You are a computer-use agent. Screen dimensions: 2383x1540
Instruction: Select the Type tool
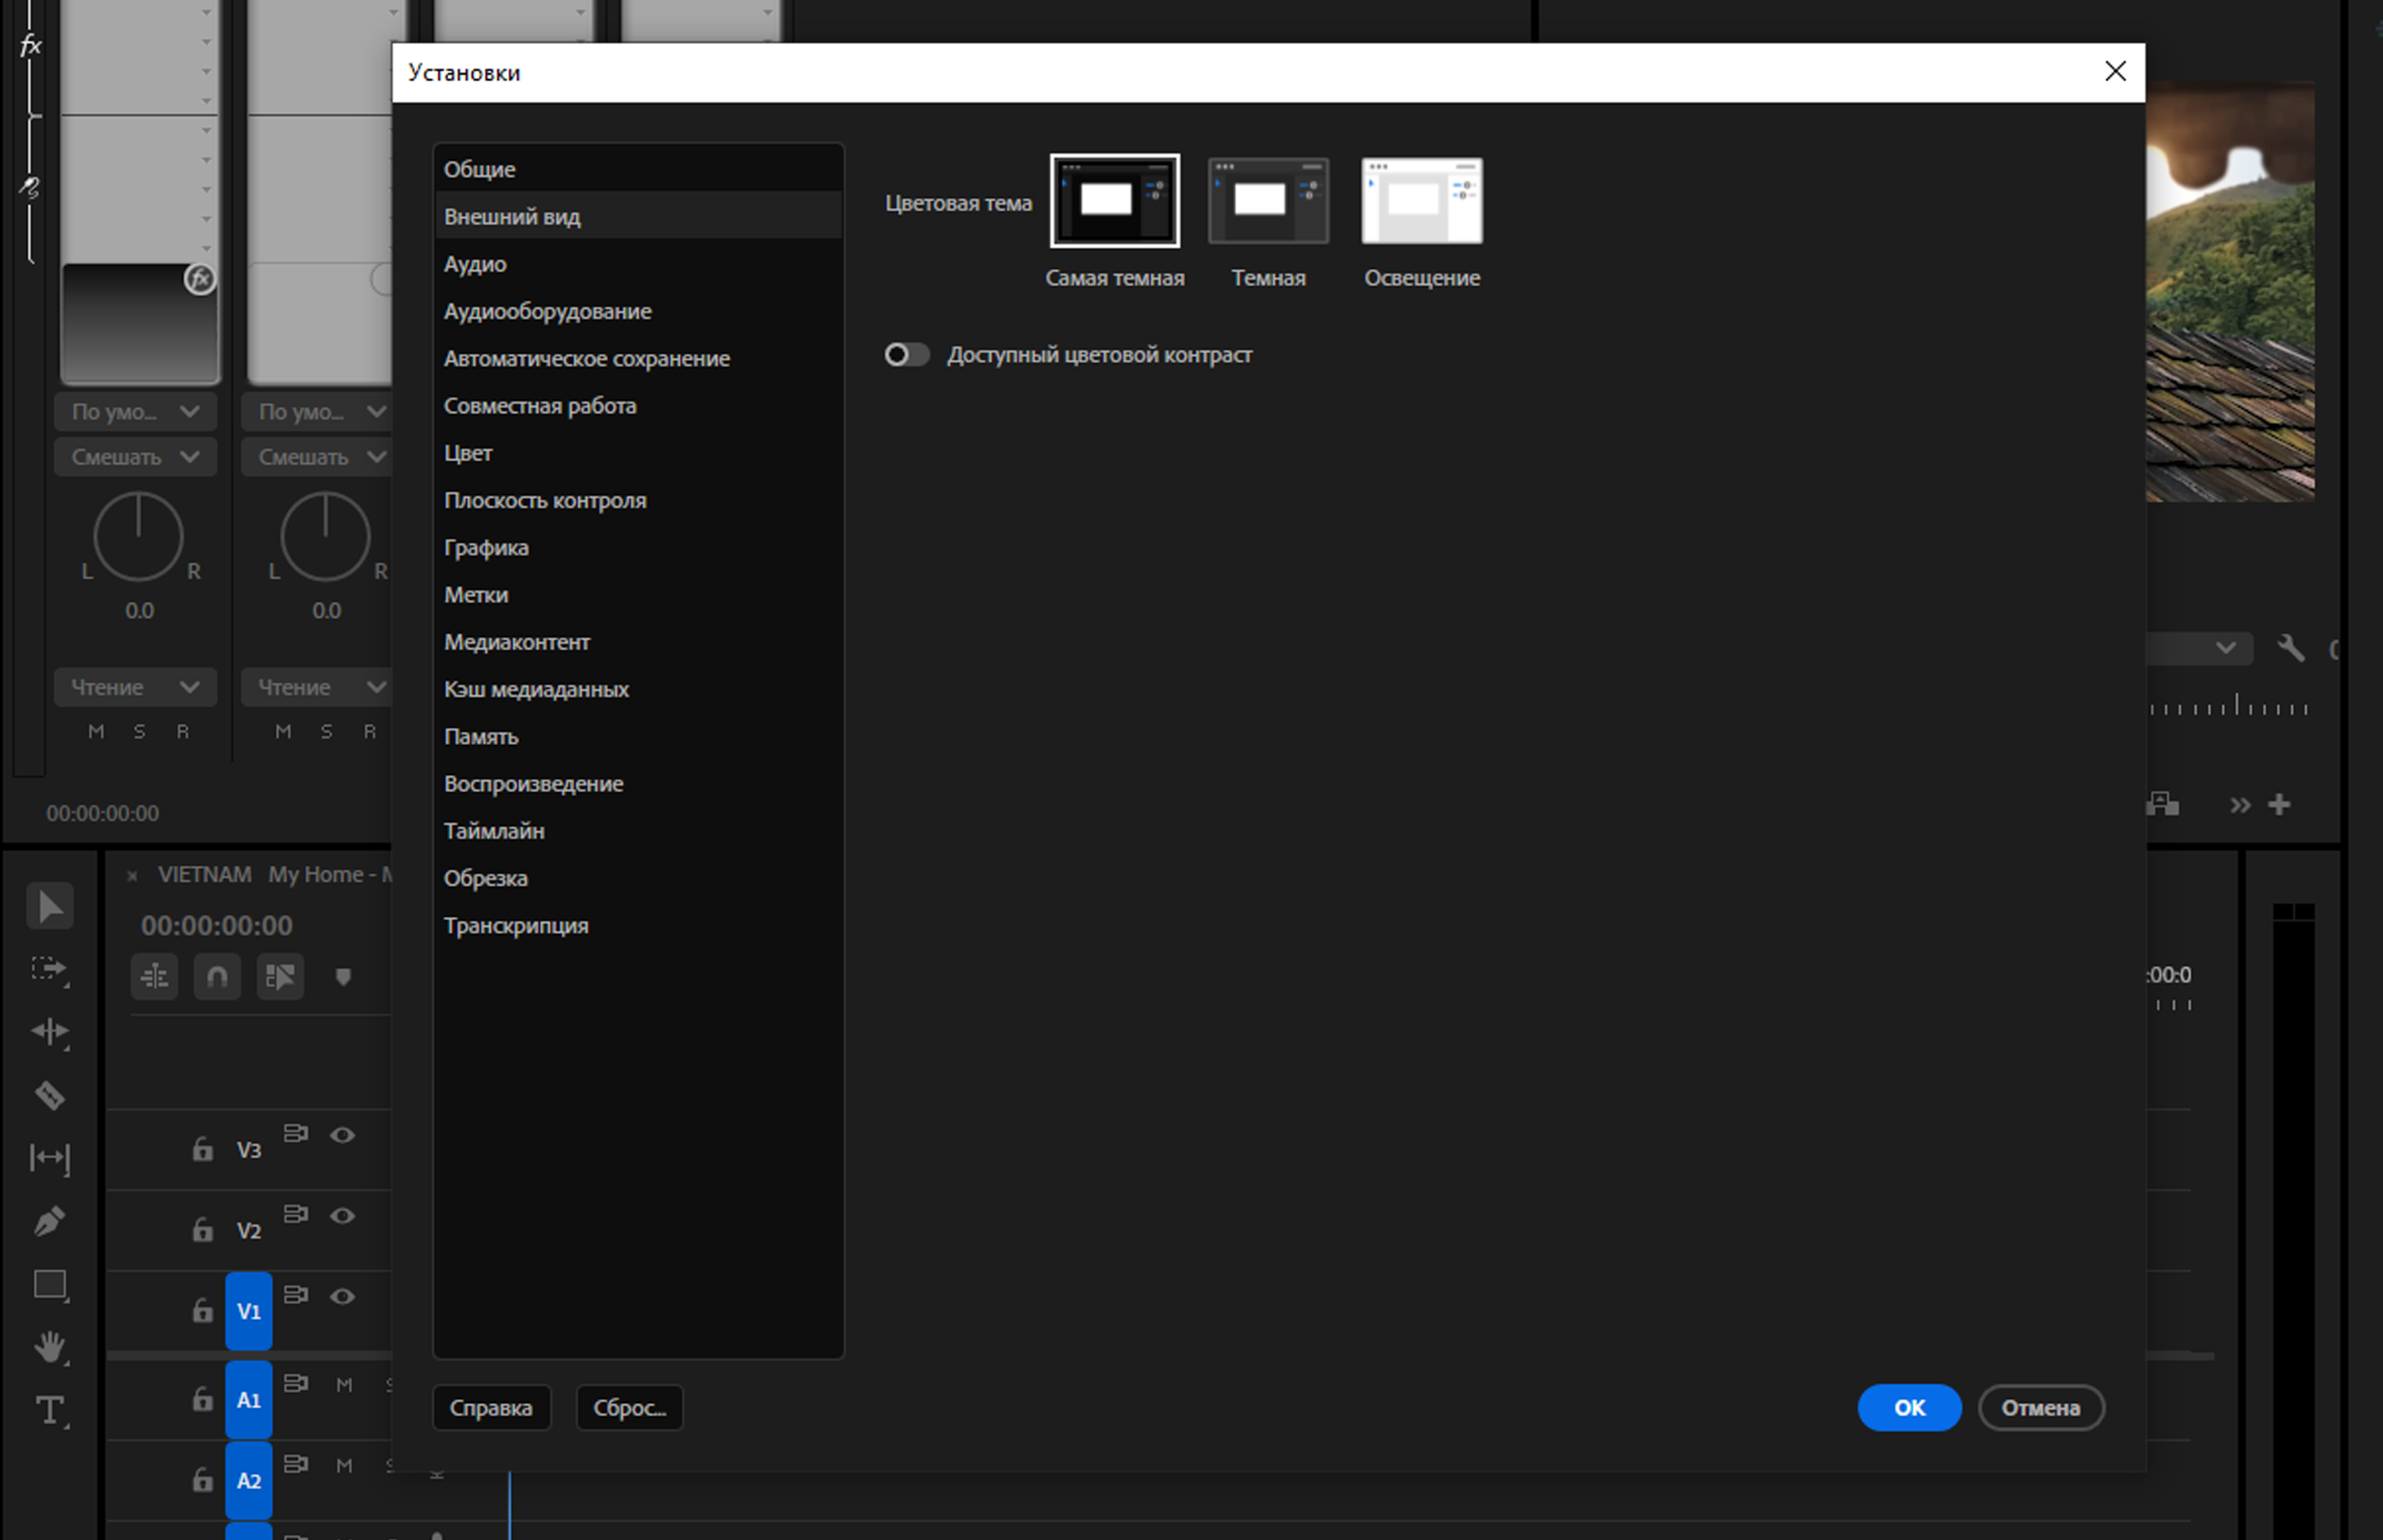coord(50,1410)
